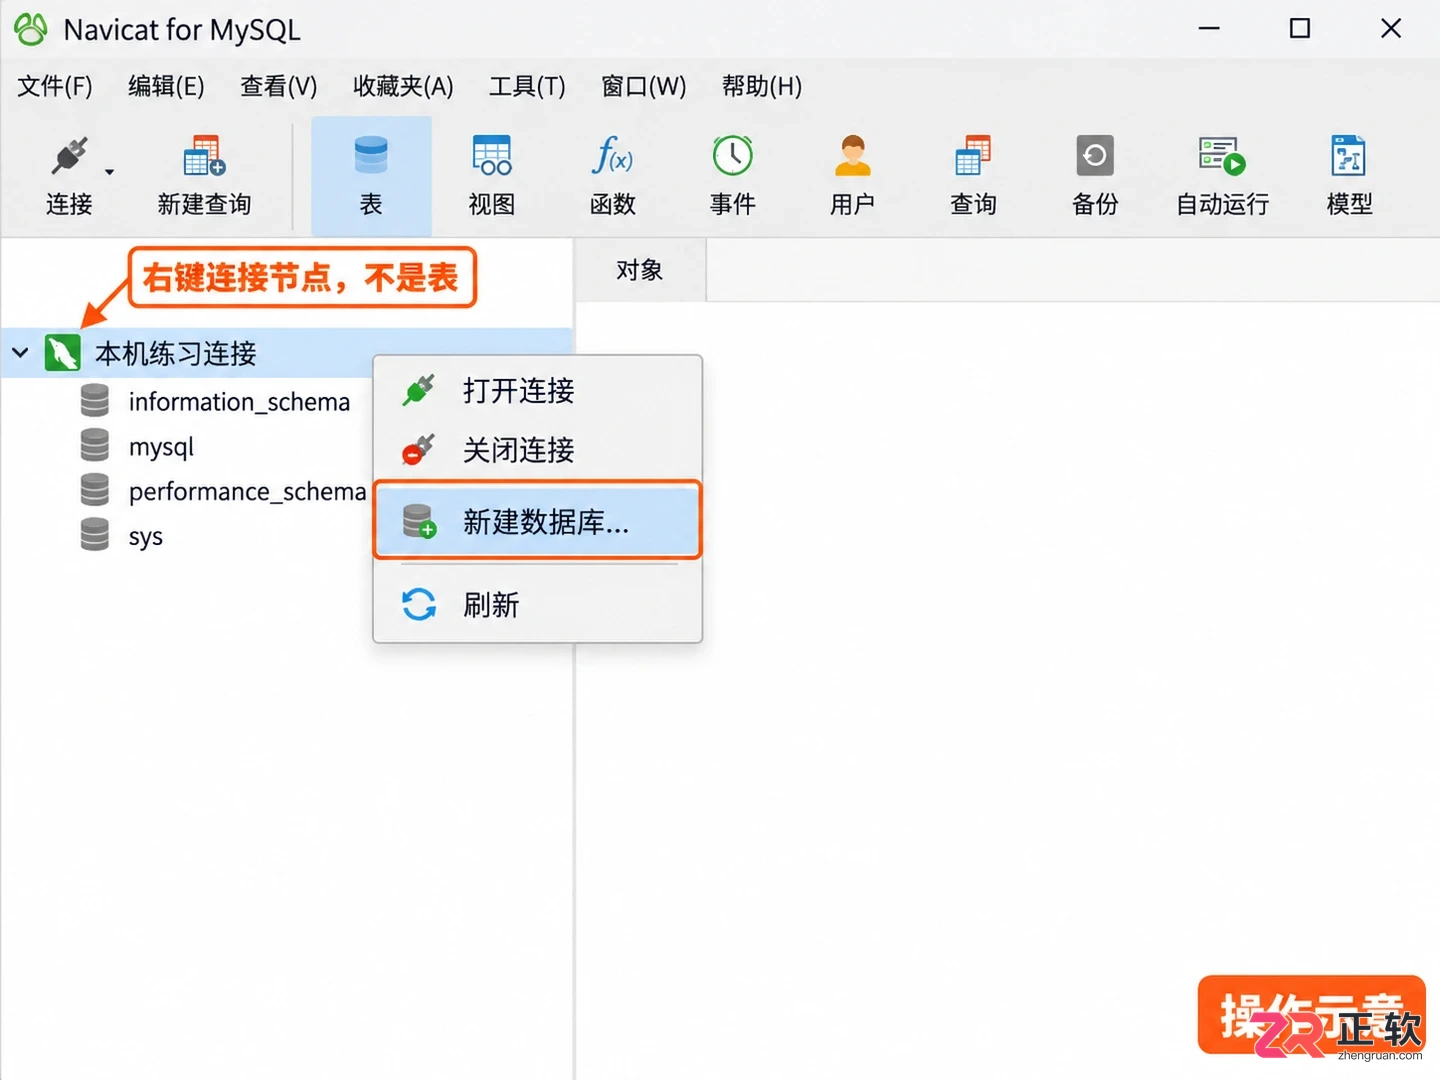Select the sys database name

145,537
